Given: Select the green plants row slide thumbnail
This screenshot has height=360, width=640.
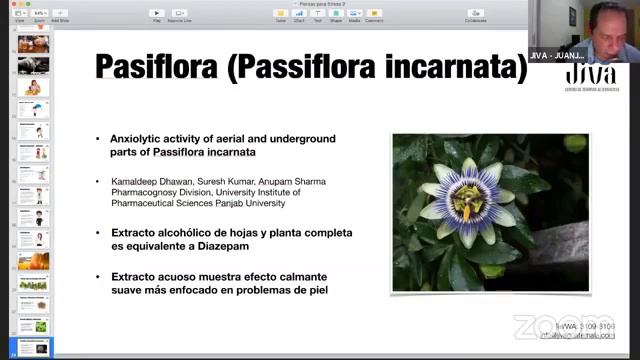Looking at the screenshot, I should click(x=33, y=283).
